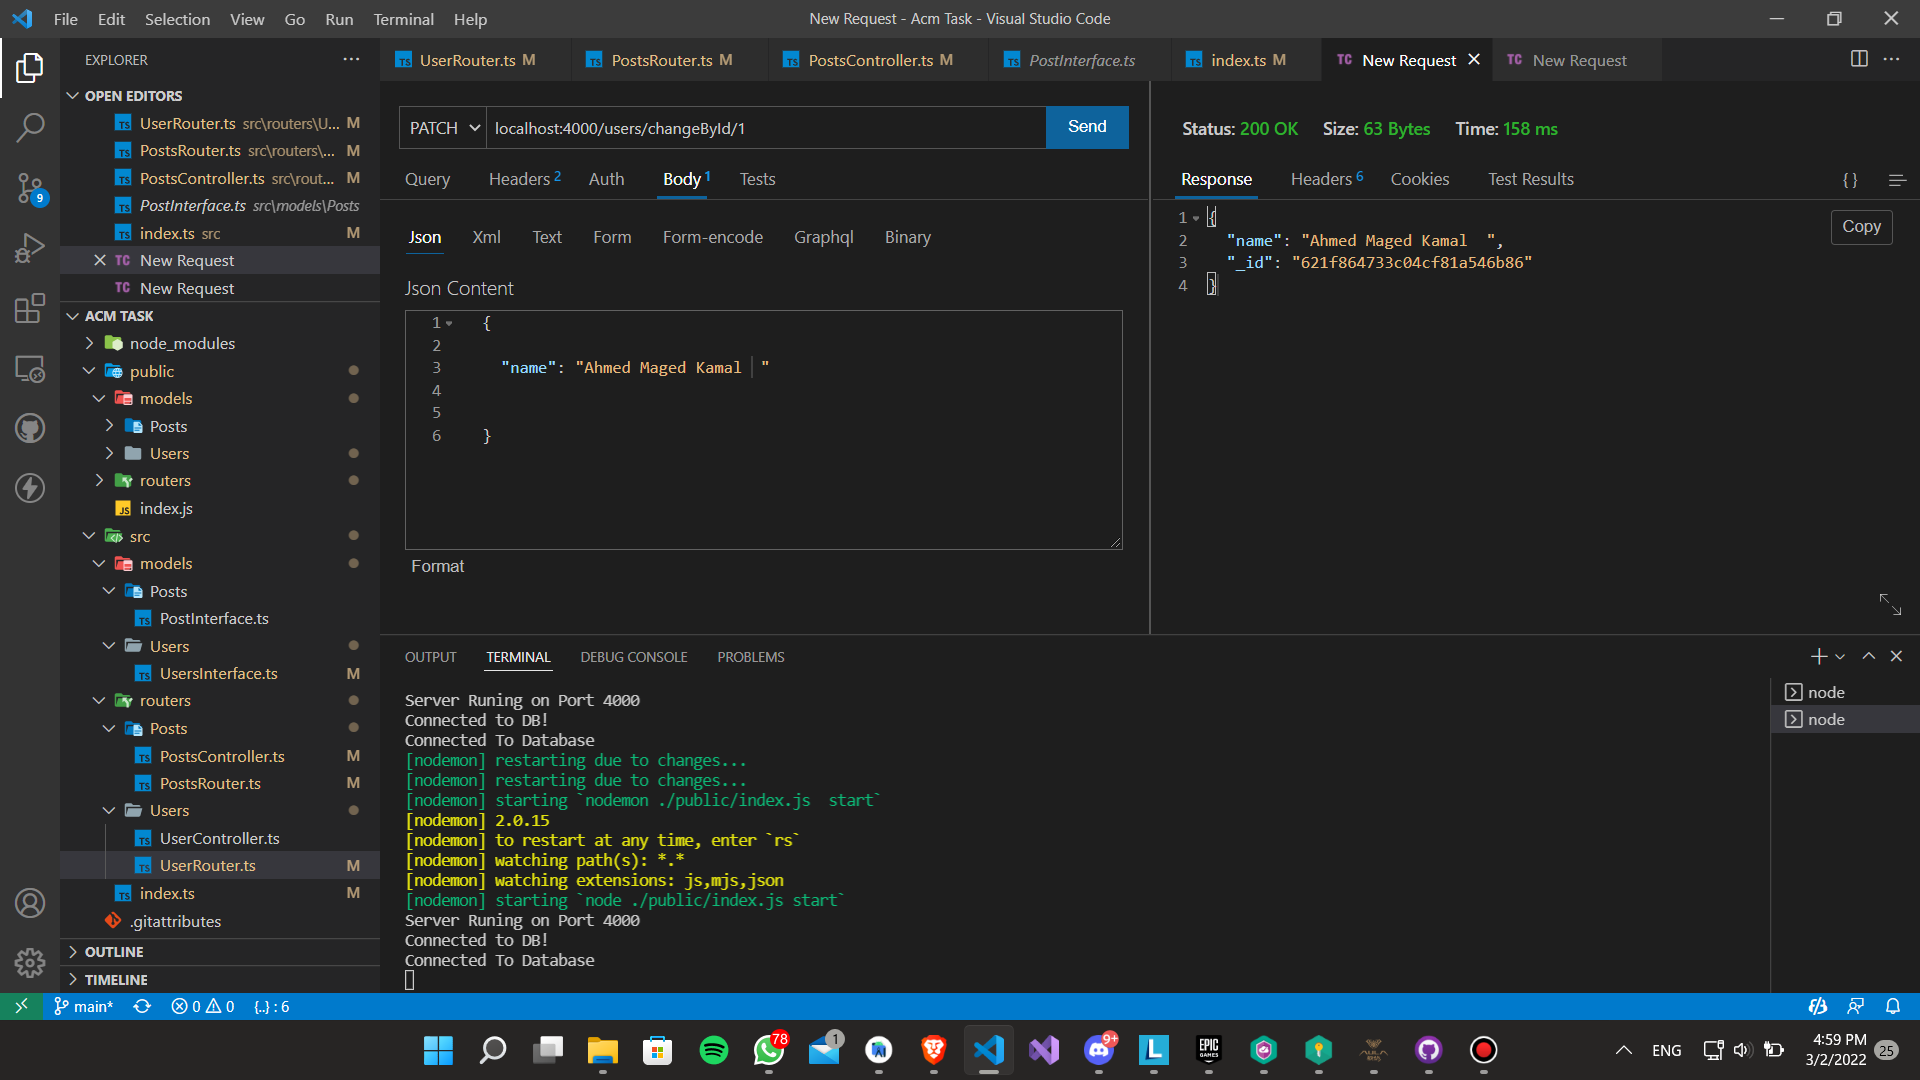Open the notifications bell in status bar
The width and height of the screenshot is (1920, 1080).
point(1895,1006)
